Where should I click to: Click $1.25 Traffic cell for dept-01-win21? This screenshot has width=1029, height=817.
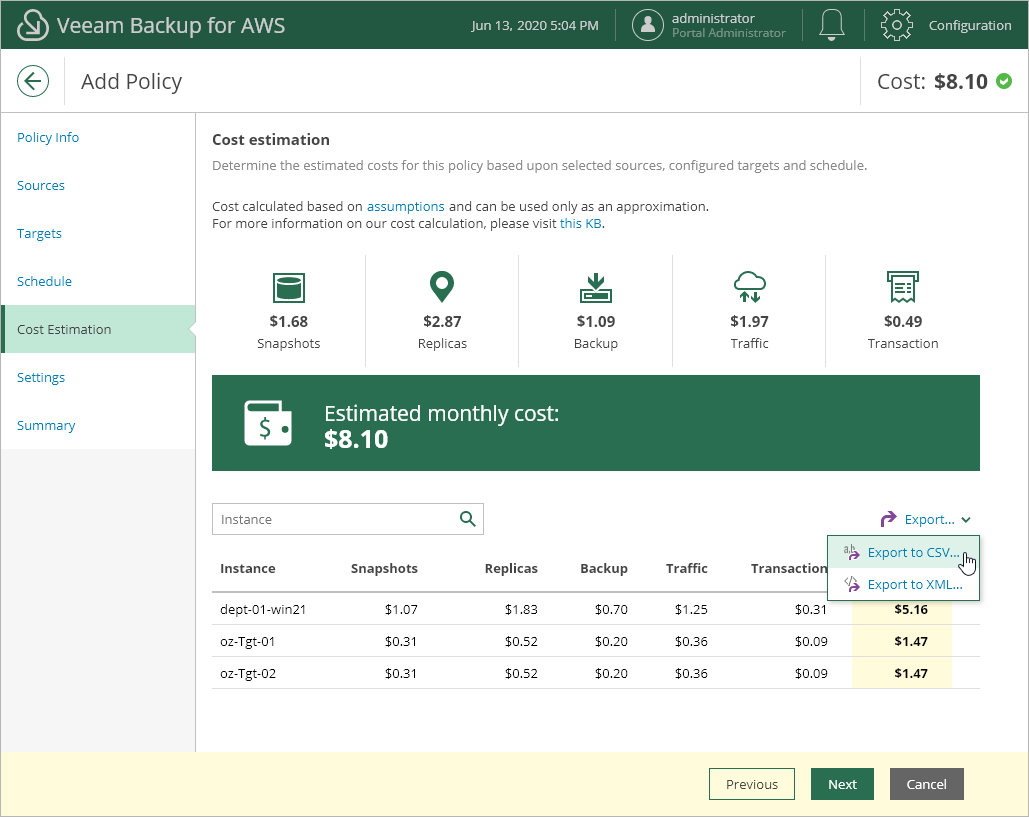click(691, 609)
